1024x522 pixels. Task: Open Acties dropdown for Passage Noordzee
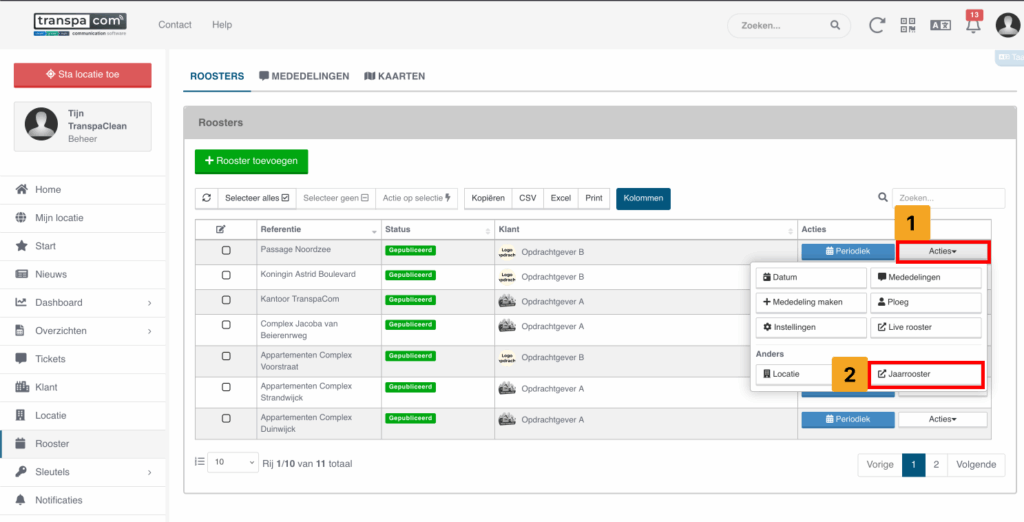[942, 252]
